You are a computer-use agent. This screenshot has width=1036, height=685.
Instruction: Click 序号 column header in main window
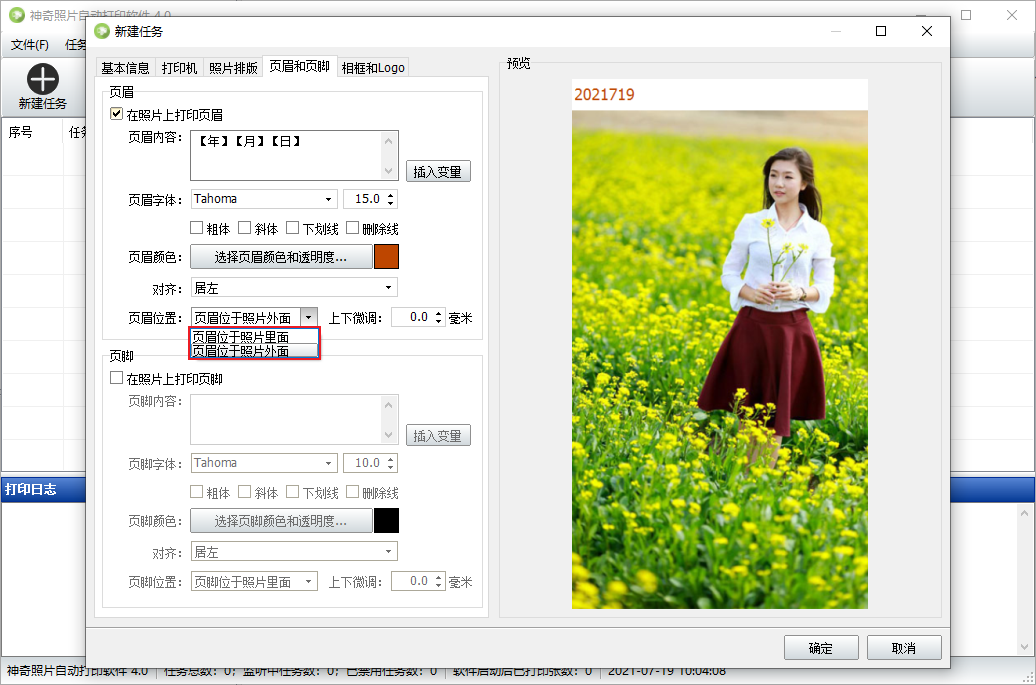click(20, 132)
